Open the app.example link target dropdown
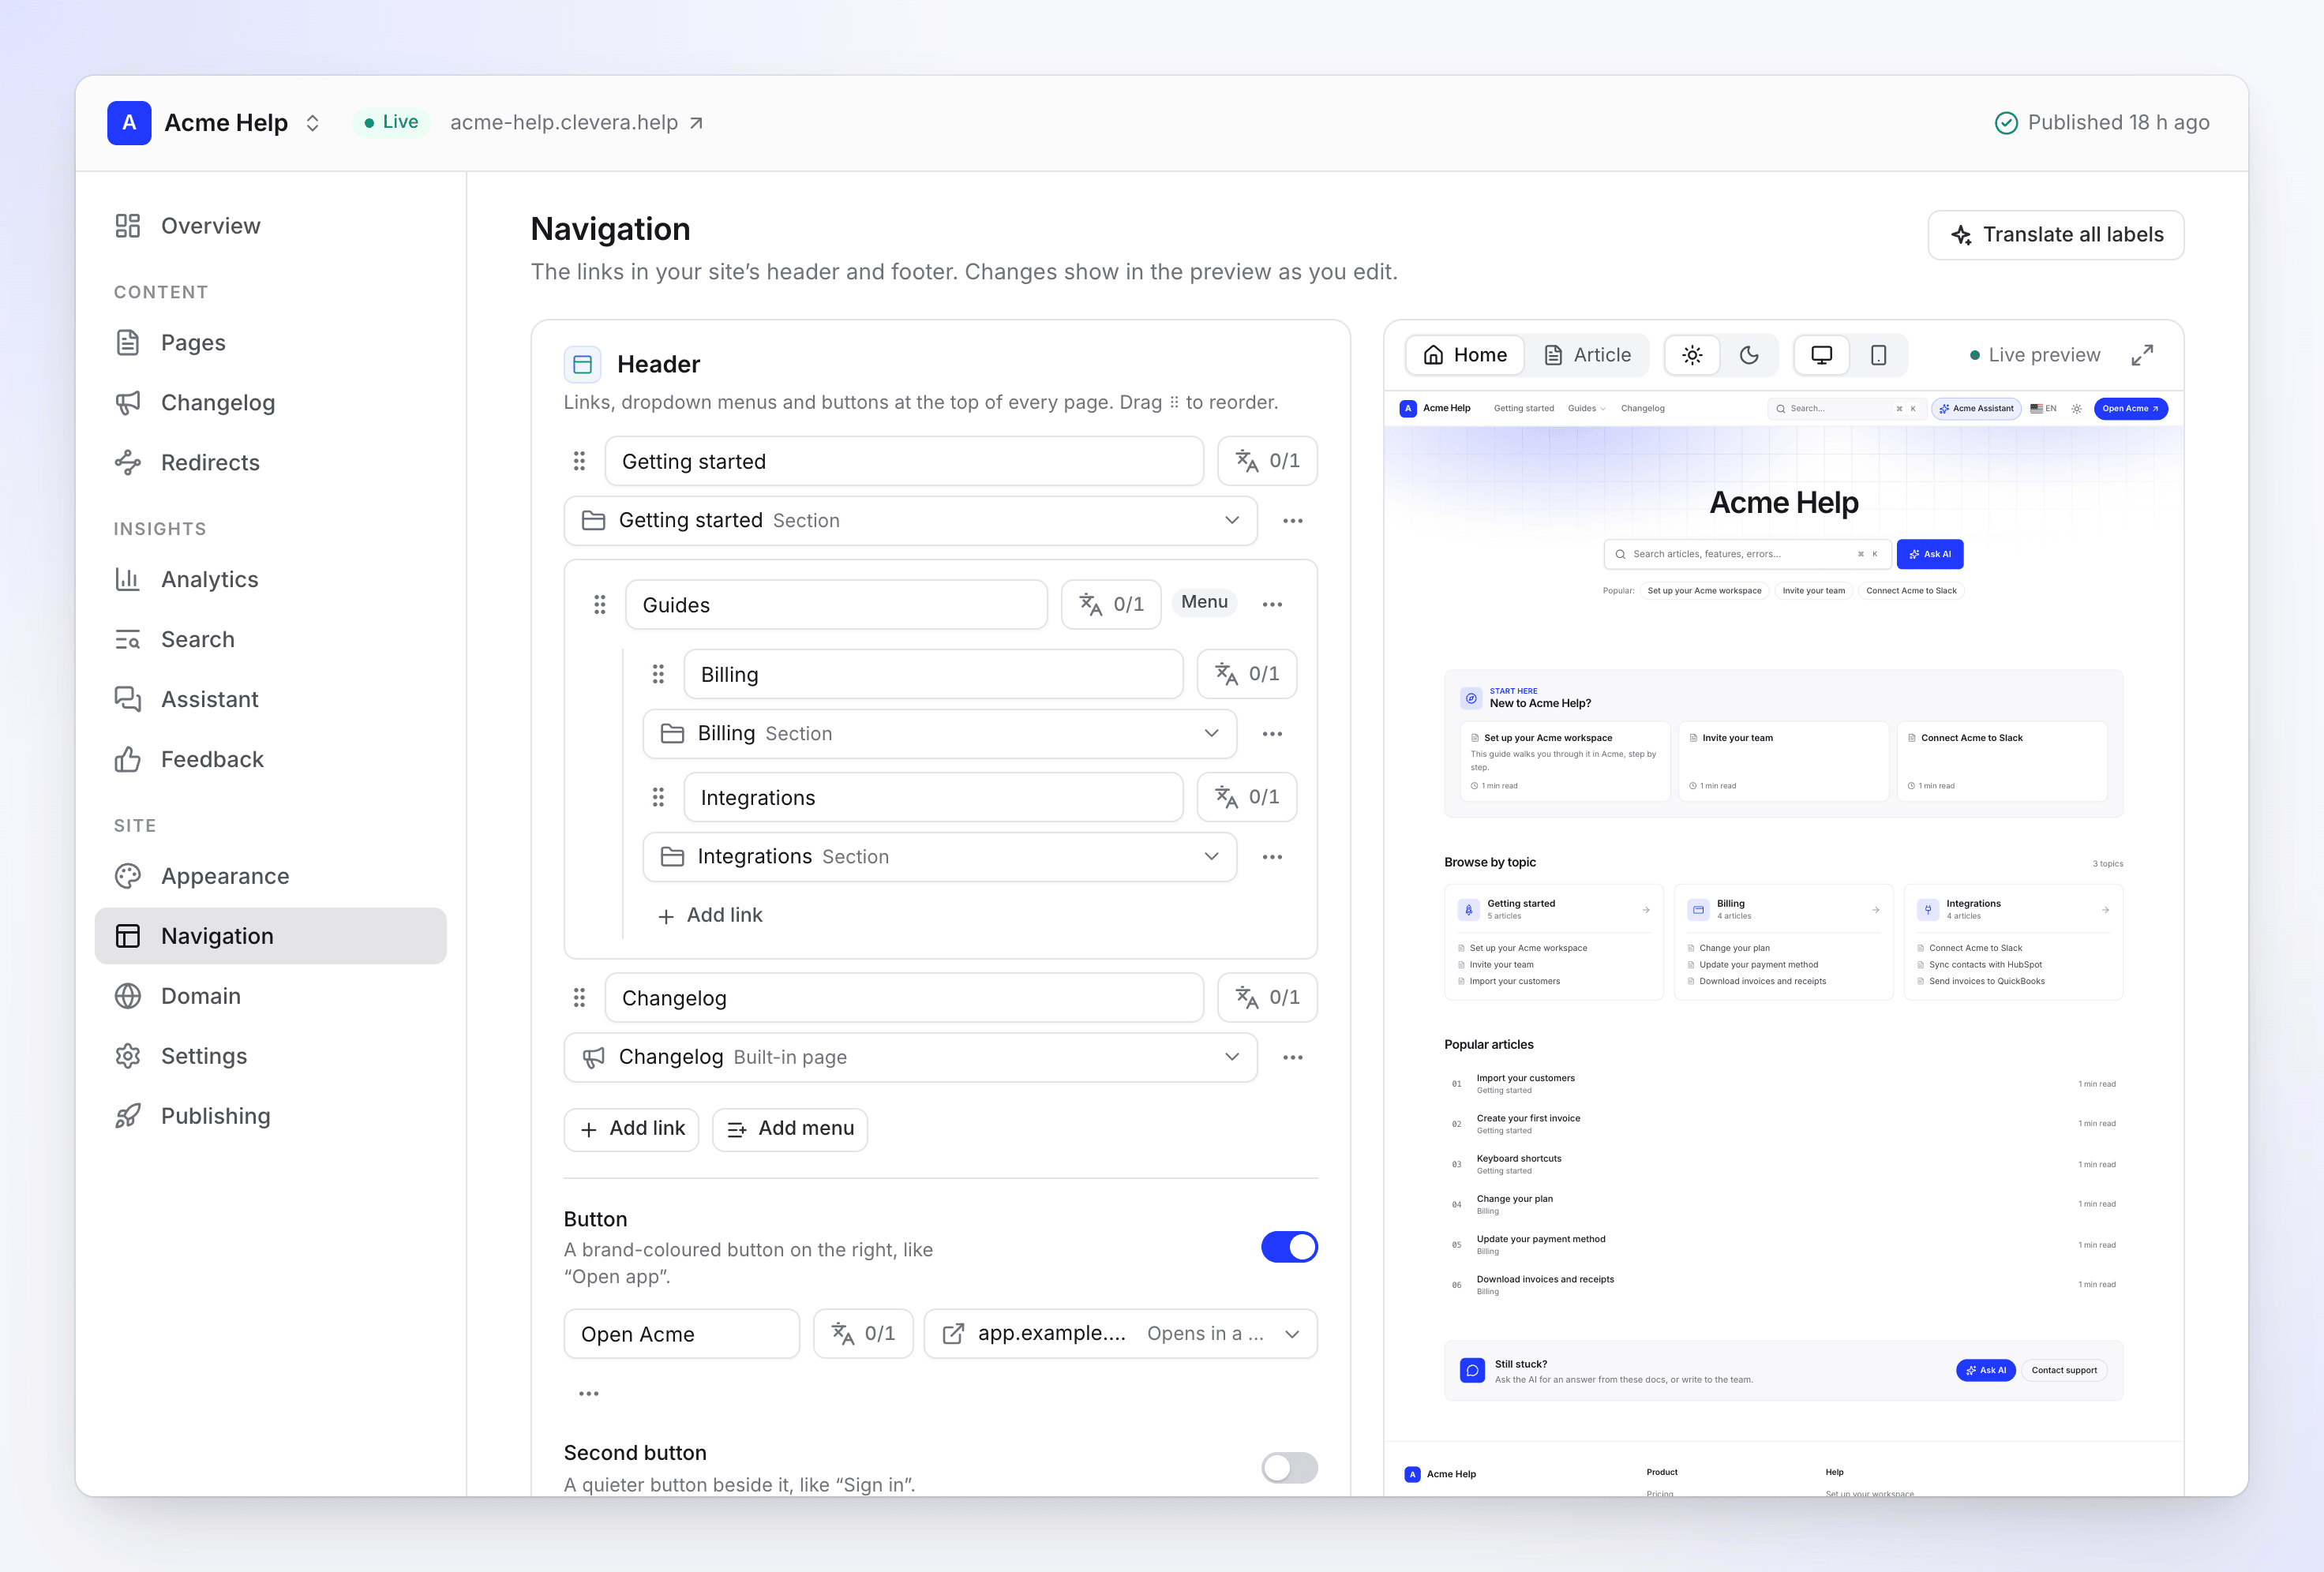The height and width of the screenshot is (1572, 2324). [1120, 1334]
